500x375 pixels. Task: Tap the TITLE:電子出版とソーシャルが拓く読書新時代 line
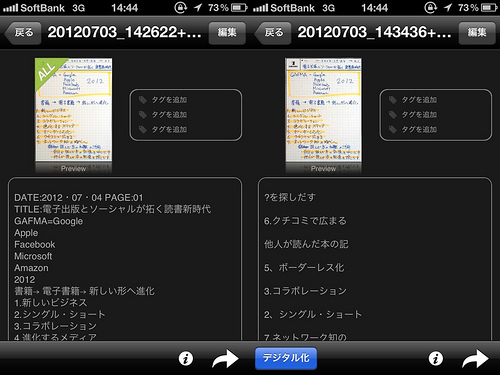point(112,209)
